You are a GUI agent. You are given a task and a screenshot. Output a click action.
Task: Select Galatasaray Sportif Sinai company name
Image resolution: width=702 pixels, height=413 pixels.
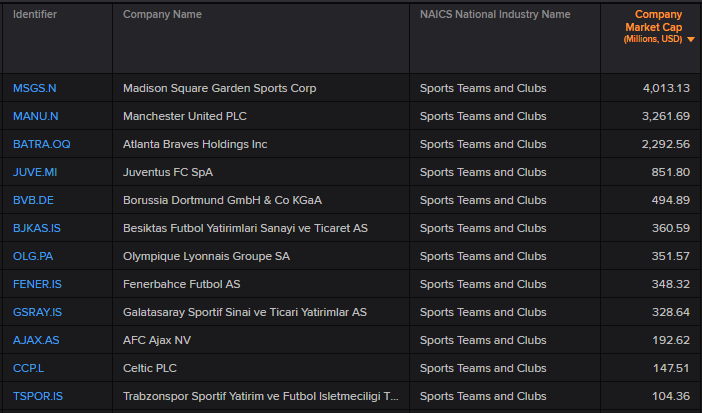[x=245, y=312]
